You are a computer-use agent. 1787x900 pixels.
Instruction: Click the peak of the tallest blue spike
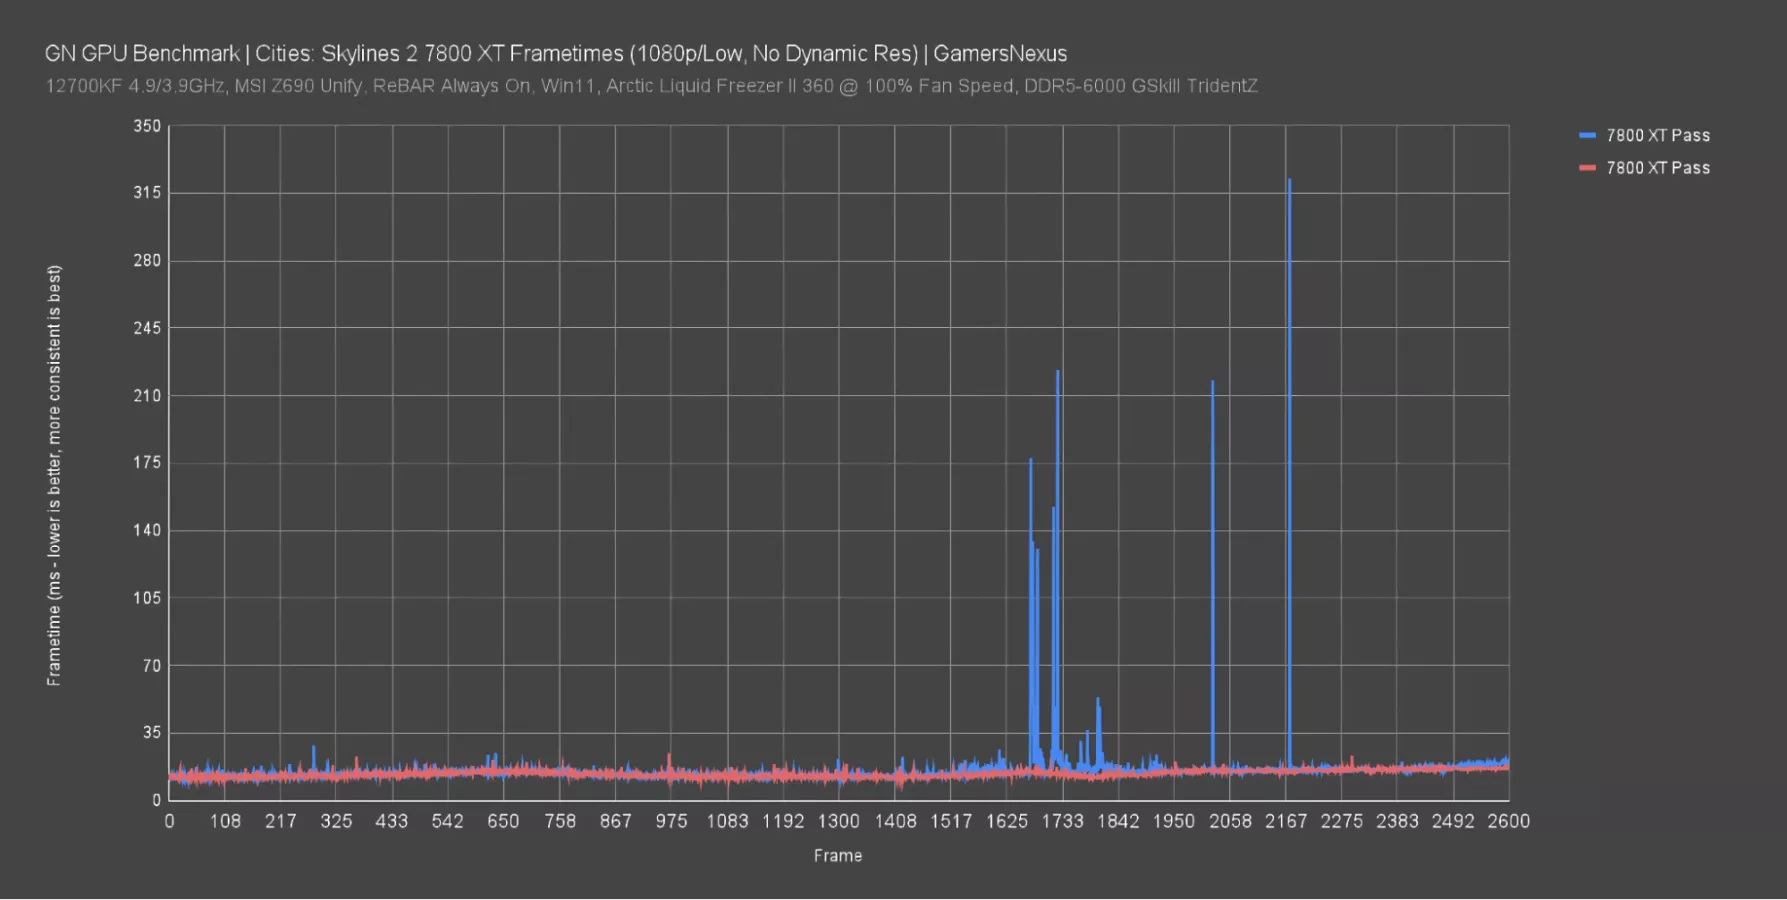click(x=1289, y=182)
